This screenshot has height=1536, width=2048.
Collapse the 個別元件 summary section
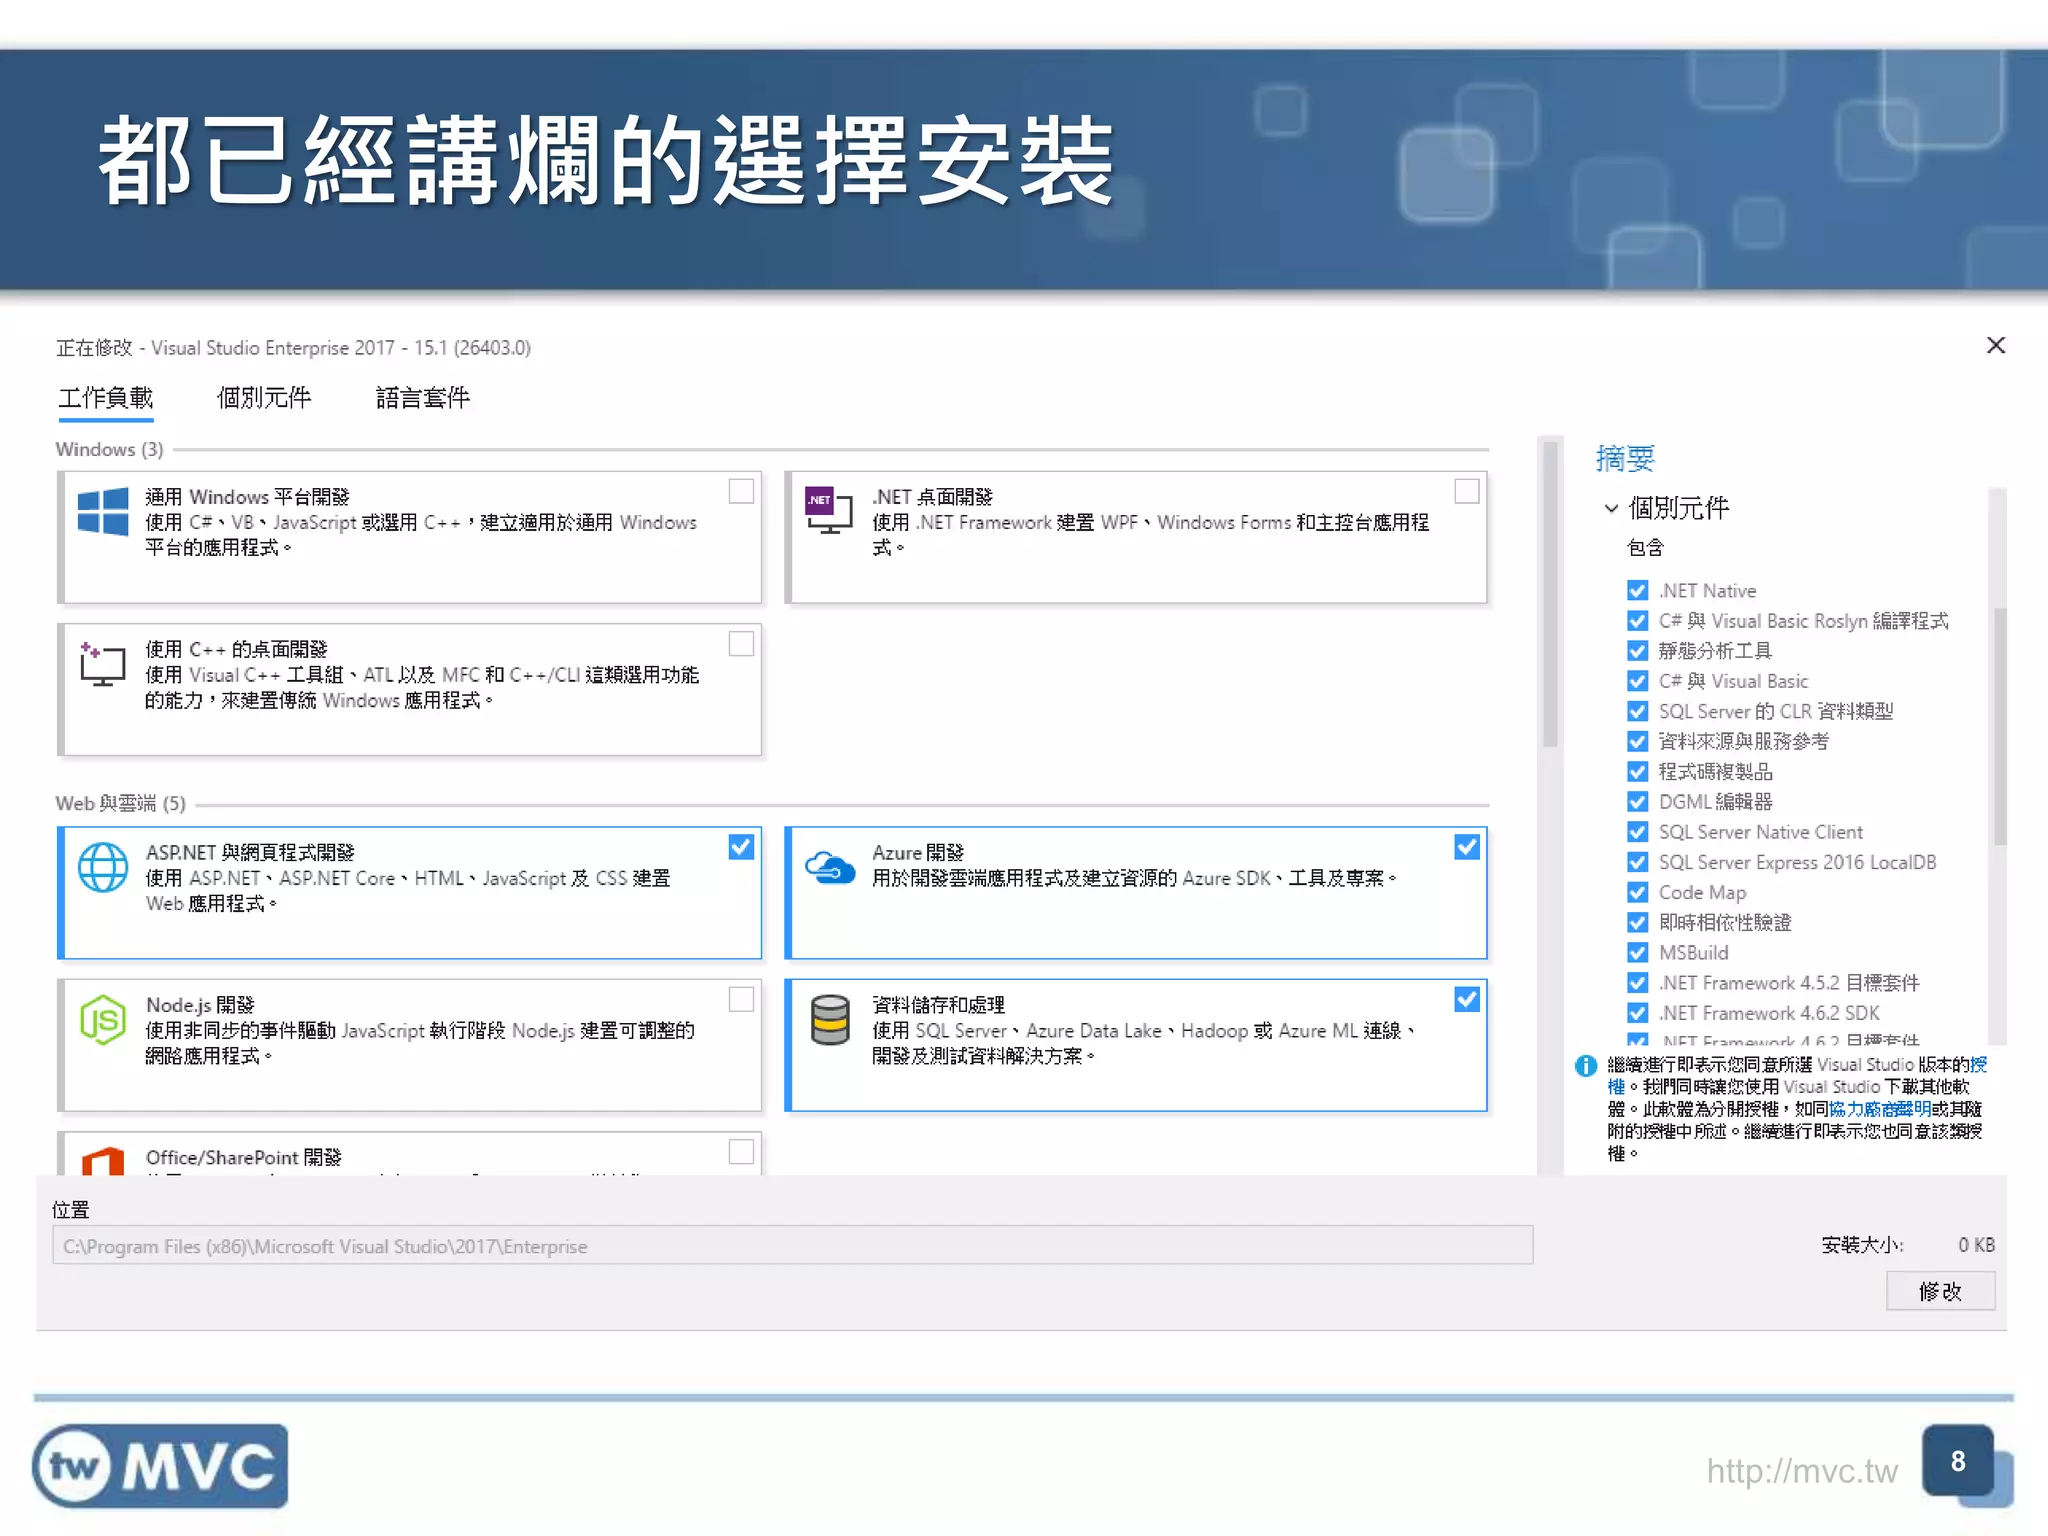[x=1611, y=508]
